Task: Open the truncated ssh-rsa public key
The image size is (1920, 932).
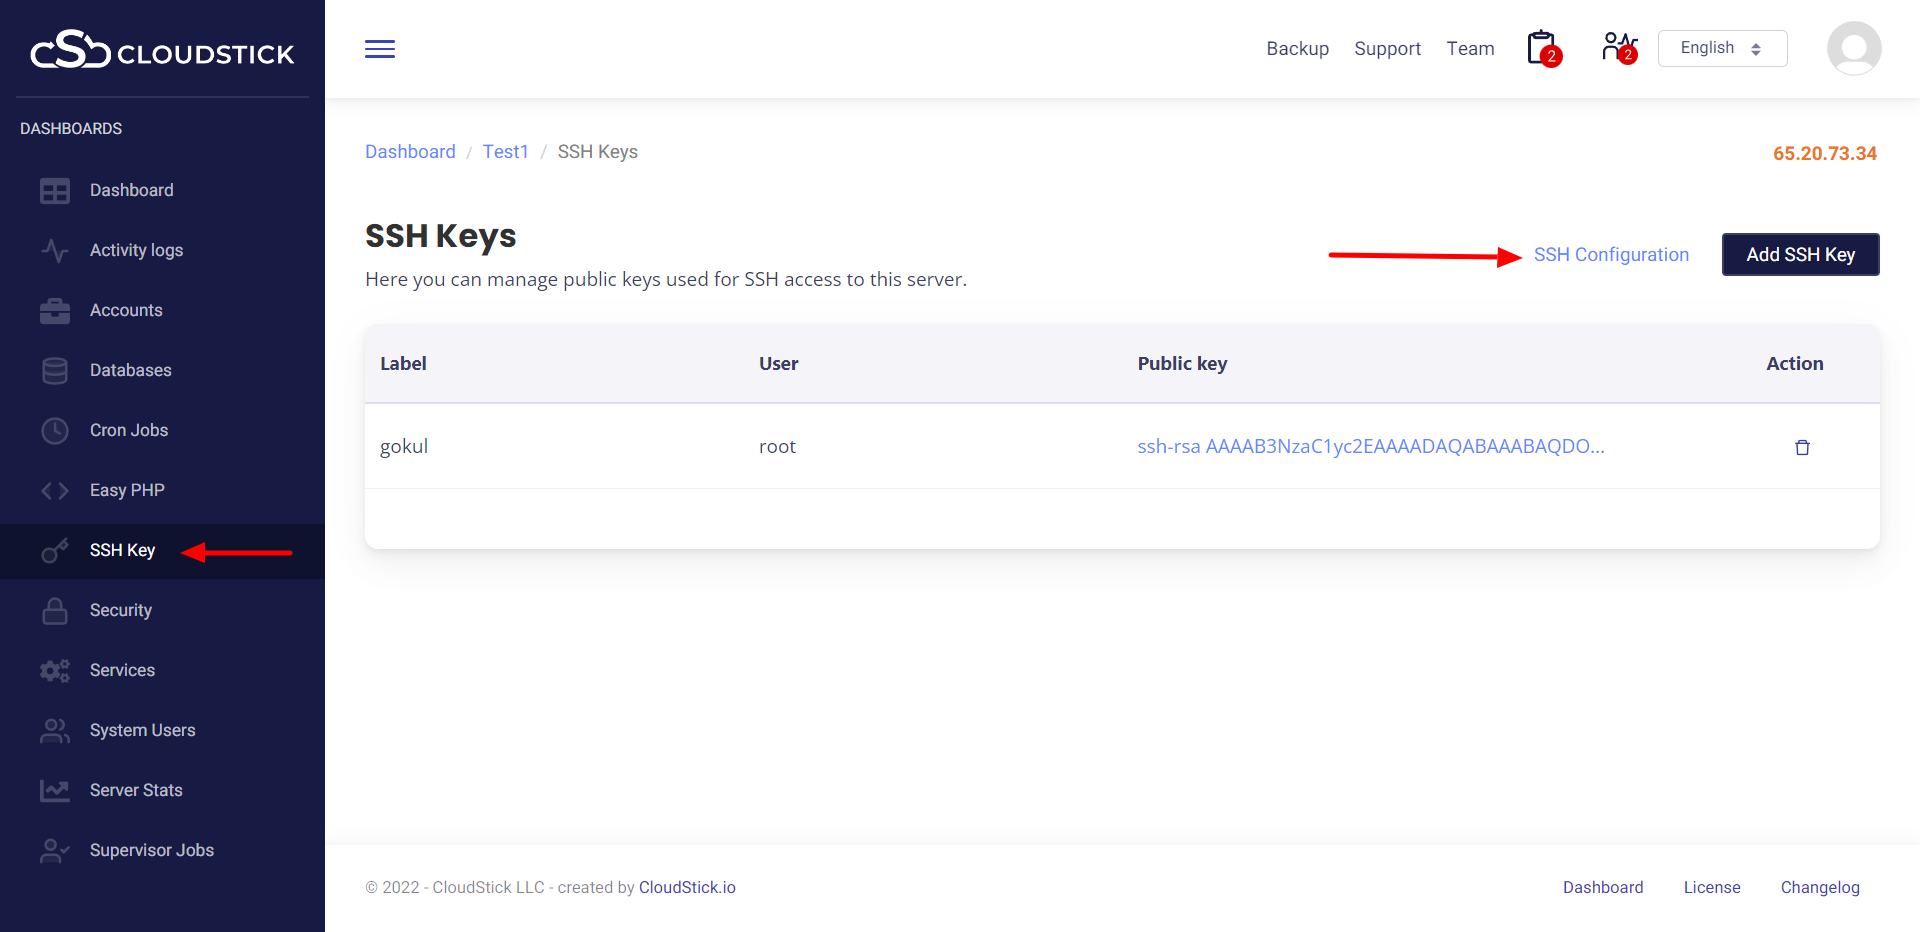Action: click(x=1370, y=446)
